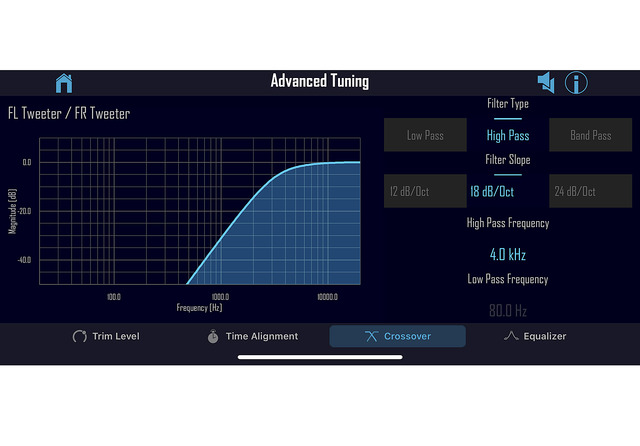The height and width of the screenshot is (446, 640).
Task: Select the Low Pass filter type
Action: point(425,135)
